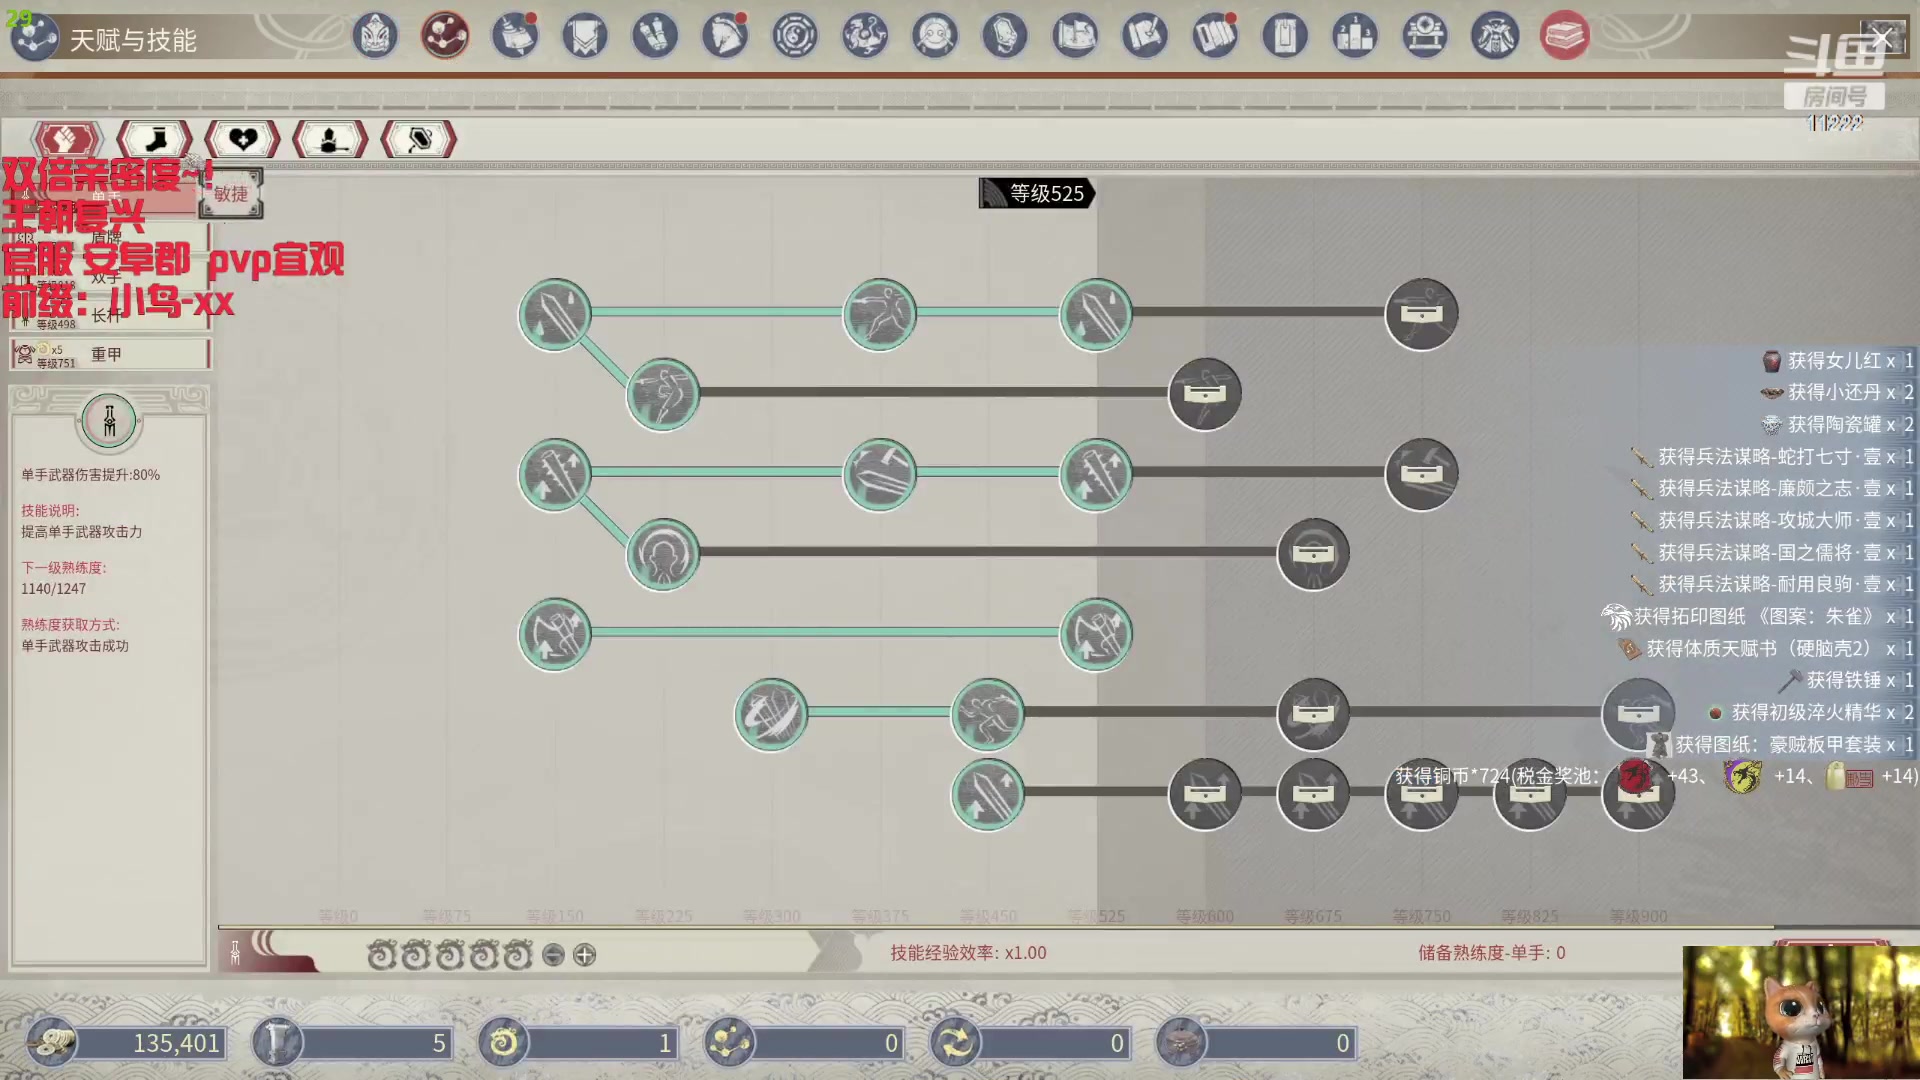
Task: Open the map with flag icon
Action: pos(1075,36)
